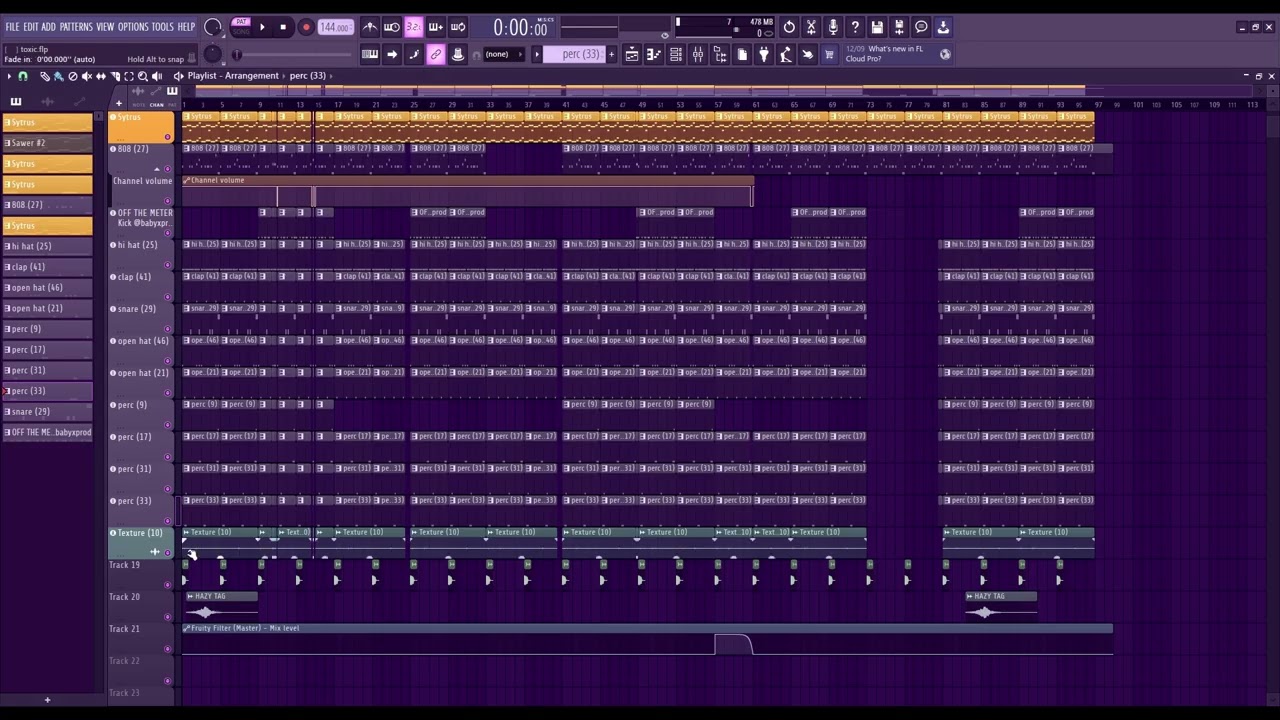
Task: Select OFF THE ME..babyxprod in picker
Action: click(48, 432)
